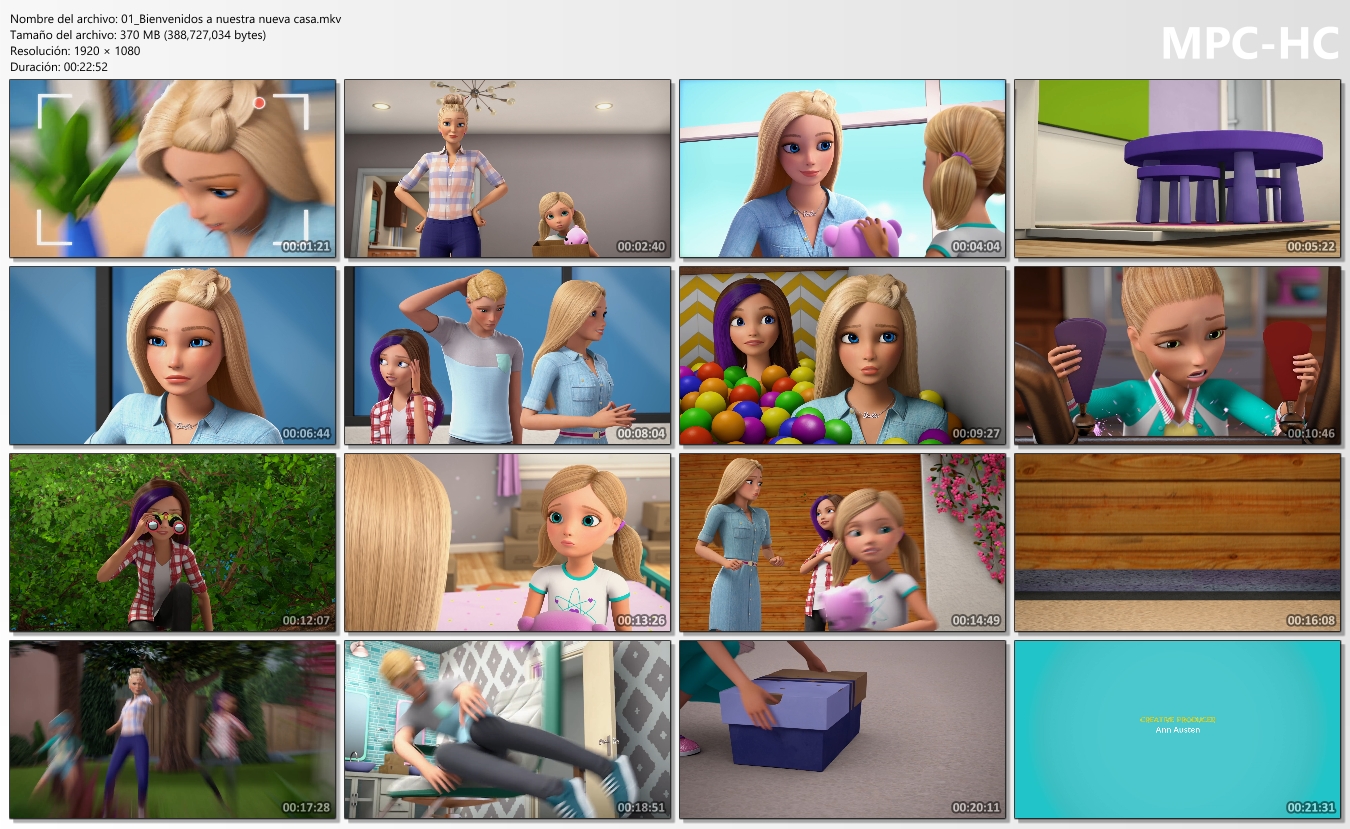This screenshot has height=829, width=1350.
Task: Select the thumbnail stamped 00:01:21
Action: [x=173, y=169]
